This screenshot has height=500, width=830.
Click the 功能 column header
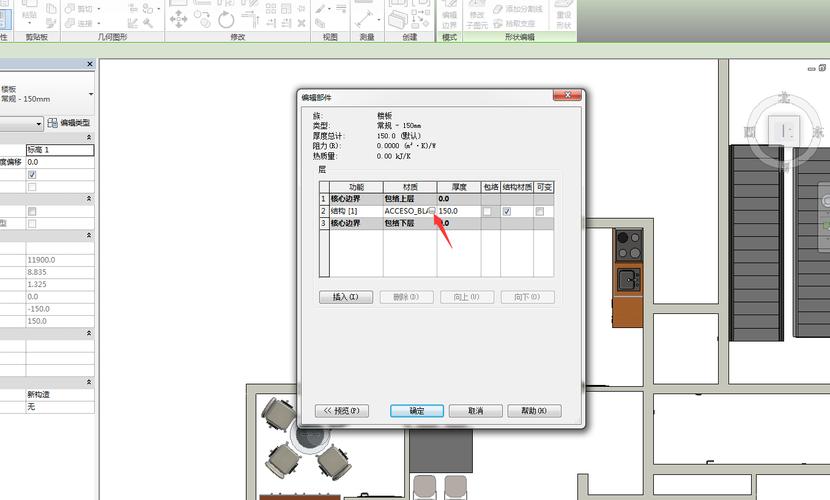click(x=356, y=187)
